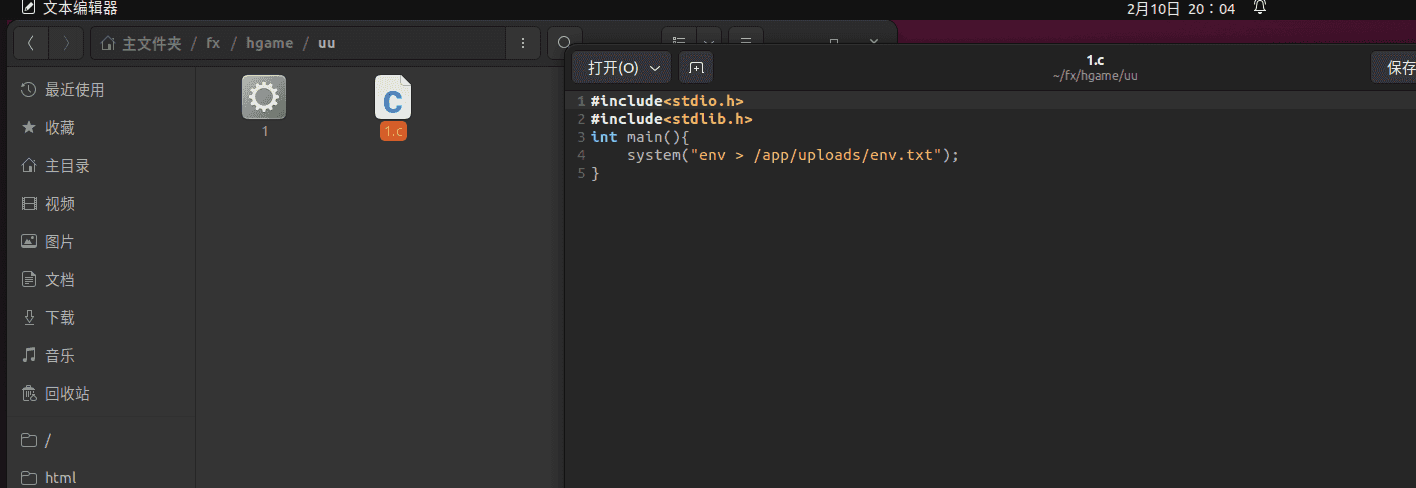The width and height of the screenshot is (1416, 488).
Task: Open the path bar three-dot menu
Action: [x=522, y=43]
